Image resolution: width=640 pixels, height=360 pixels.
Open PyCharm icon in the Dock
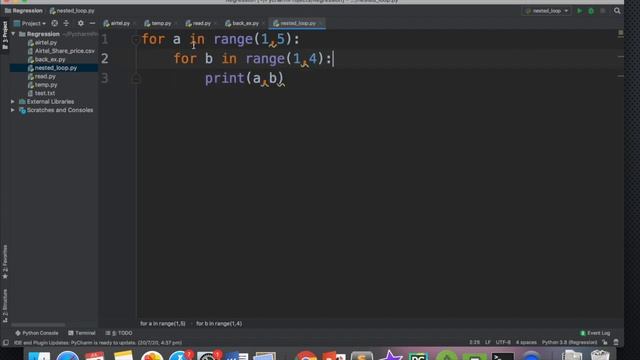(419, 356)
